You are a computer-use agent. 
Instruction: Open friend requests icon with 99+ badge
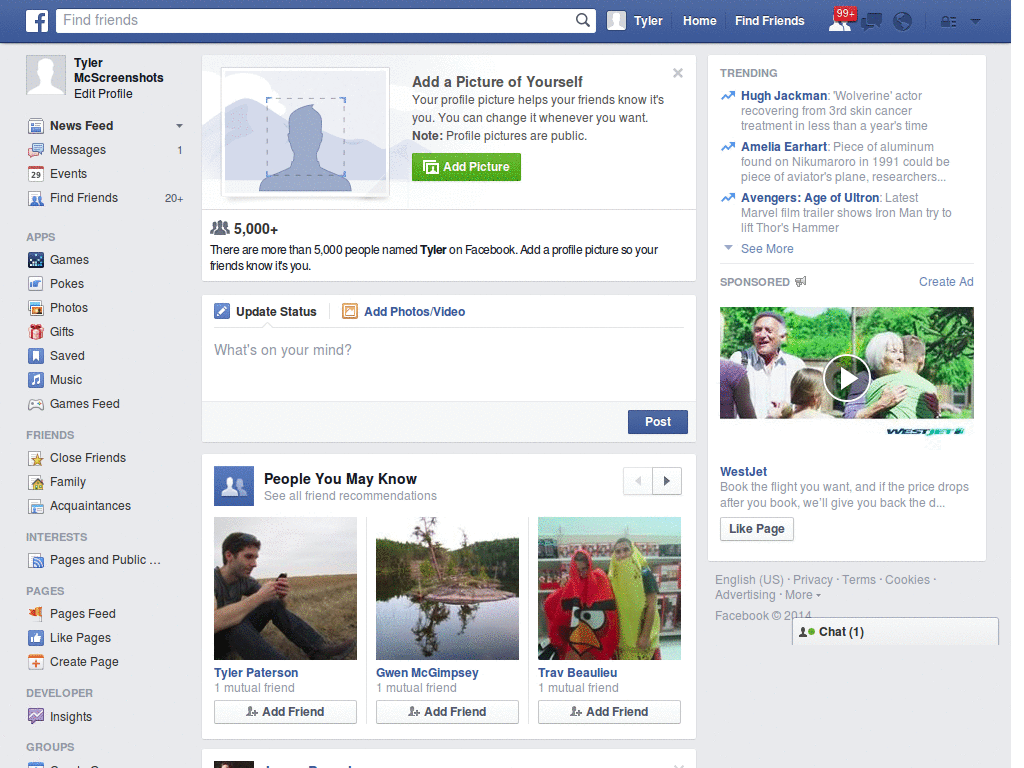coord(840,20)
